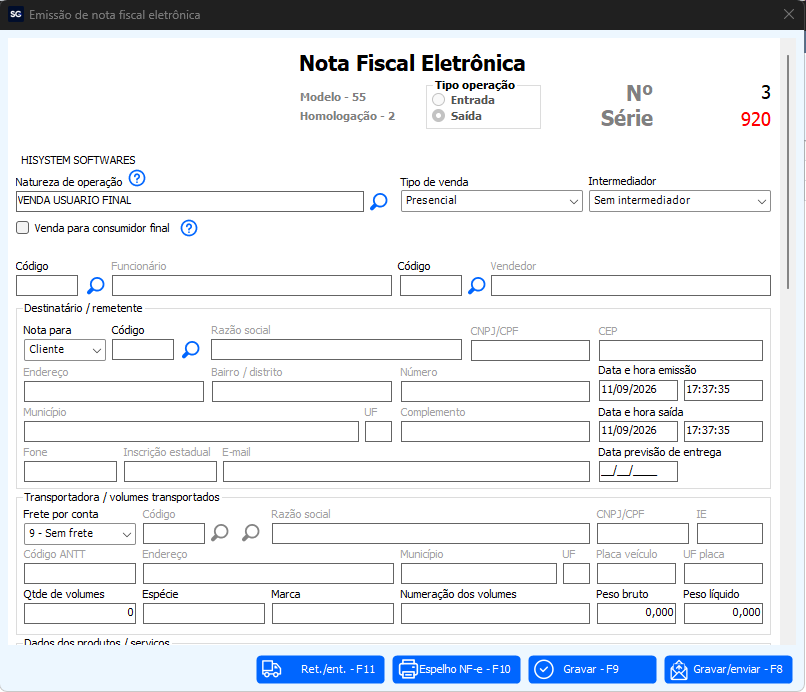Screen dimensions: 806x692
Task: Focus the Destinatário Código field
Action: [143, 350]
